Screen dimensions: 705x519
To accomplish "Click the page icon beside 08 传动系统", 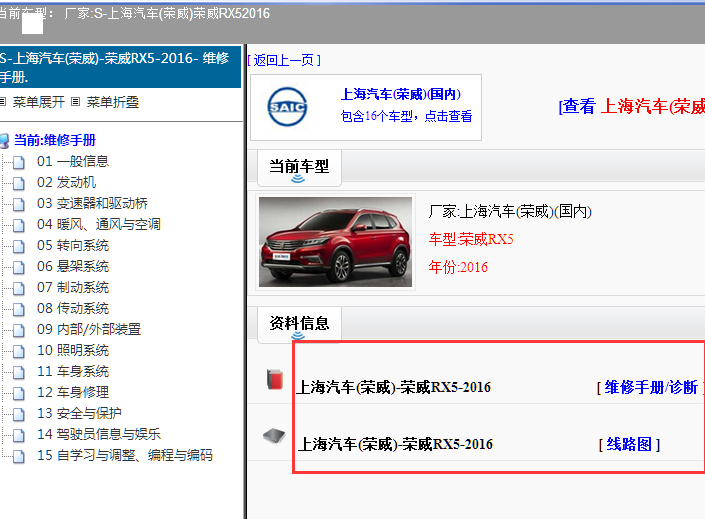I will [x=19, y=309].
